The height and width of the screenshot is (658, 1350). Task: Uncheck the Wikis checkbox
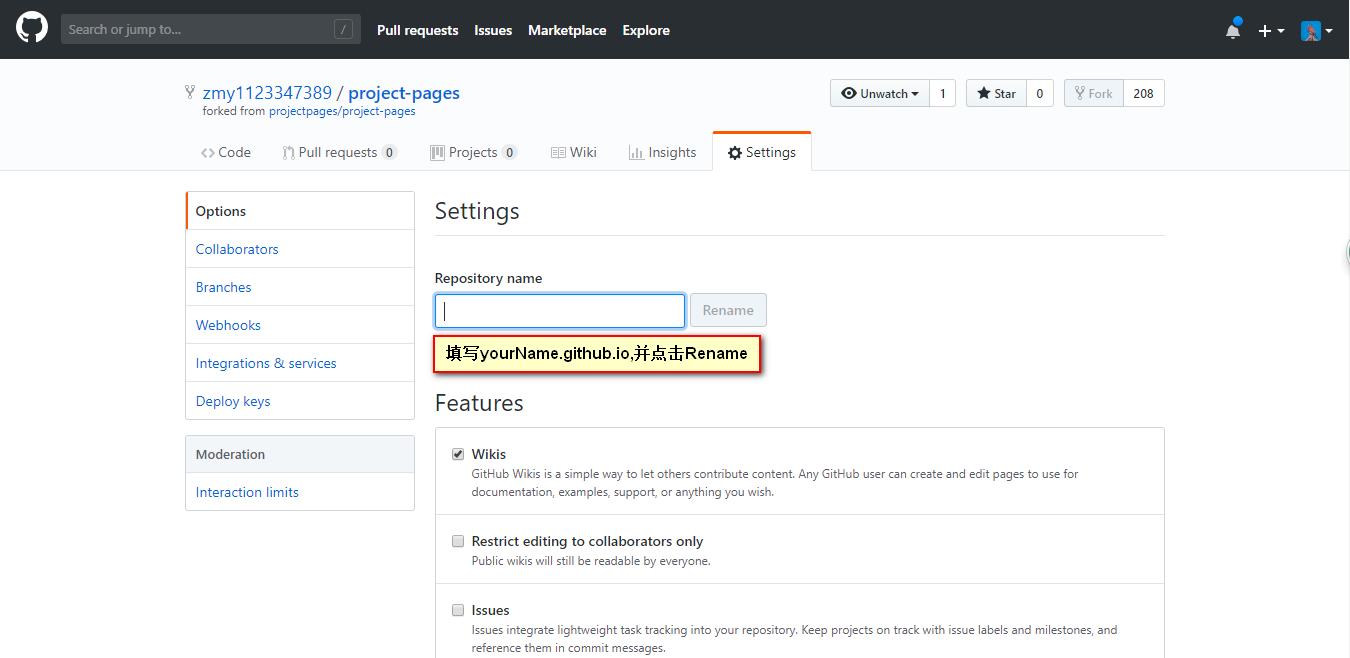point(458,454)
